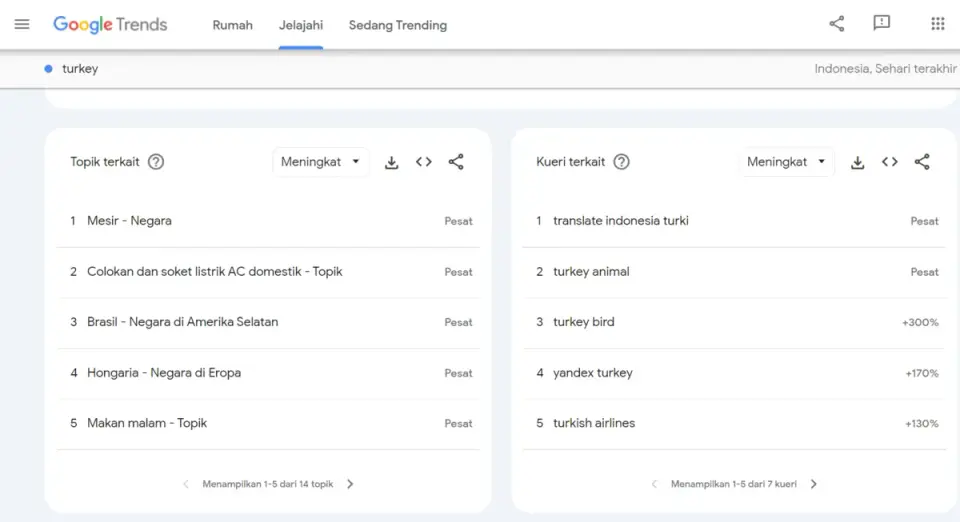Go to previous page of topics
This screenshot has height=522, width=960.
tap(186, 484)
